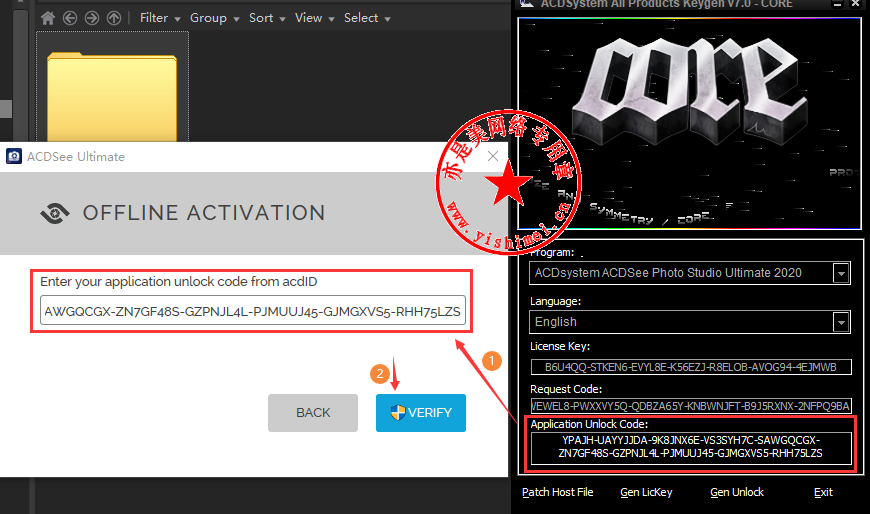The width and height of the screenshot is (870, 514).
Task: Click the Request Code field in keygen
Action: tap(691, 406)
